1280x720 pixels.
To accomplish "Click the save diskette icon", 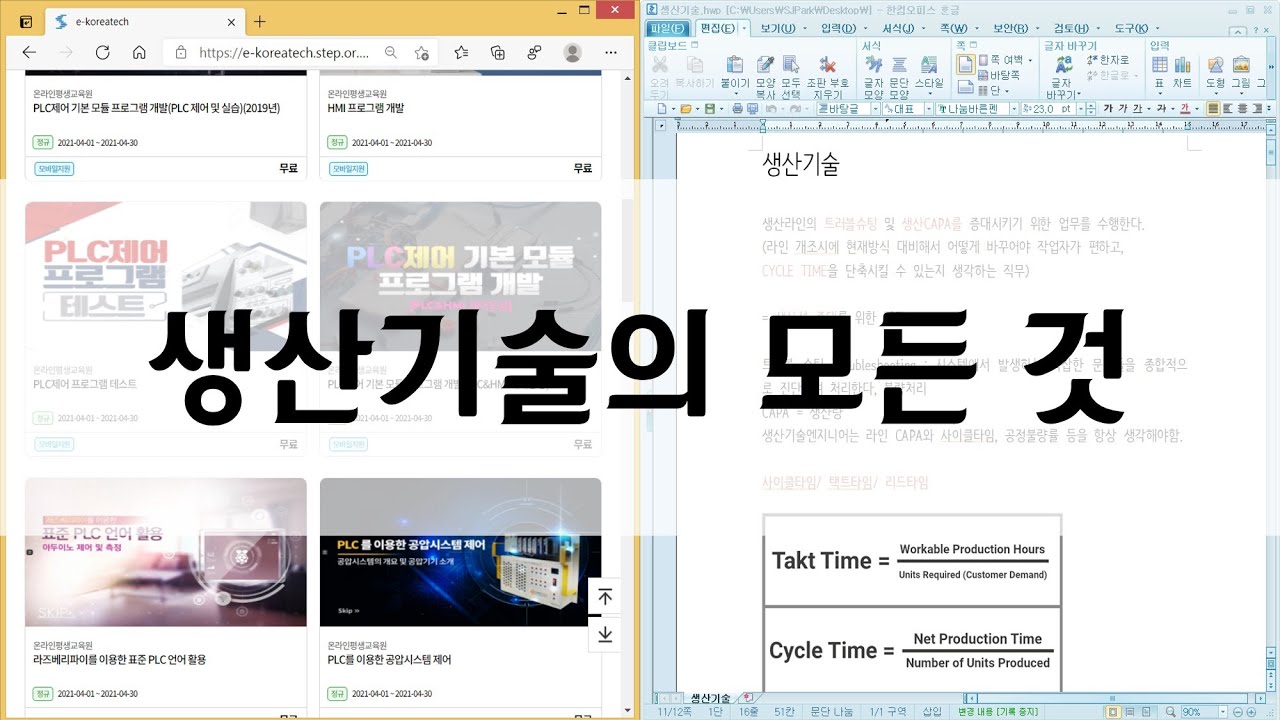I will (709, 108).
